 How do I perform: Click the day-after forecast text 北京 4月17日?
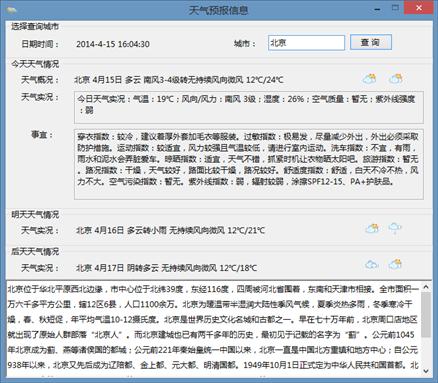pyautogui.click(x=166, y=268)
